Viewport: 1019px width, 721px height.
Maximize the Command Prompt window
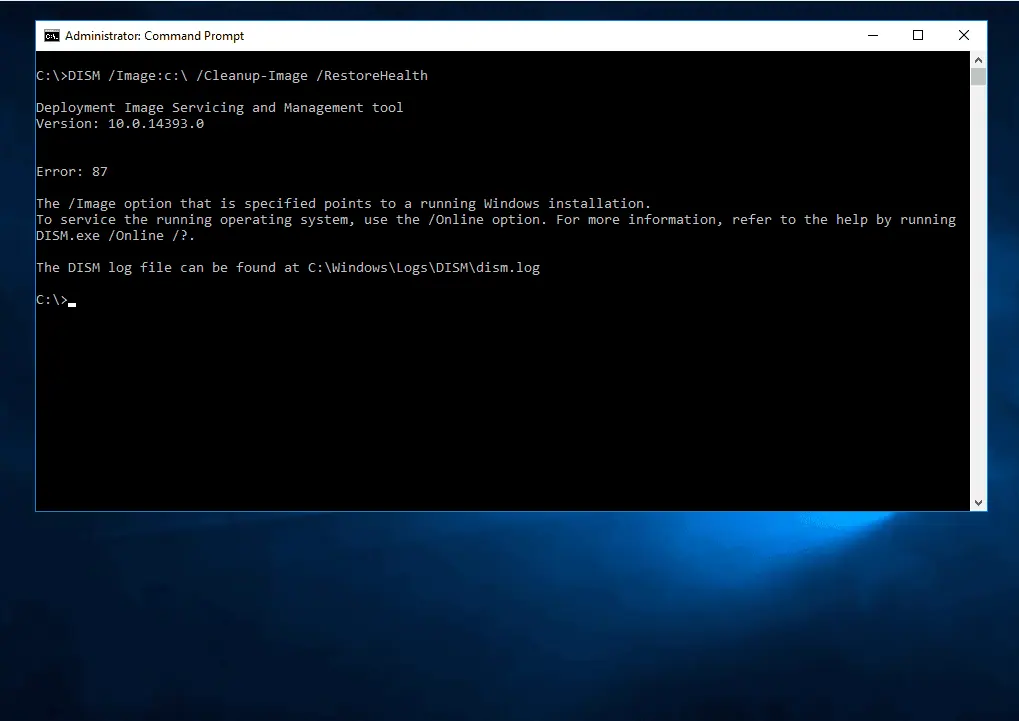pyautogui.click(x=918, y=36)
